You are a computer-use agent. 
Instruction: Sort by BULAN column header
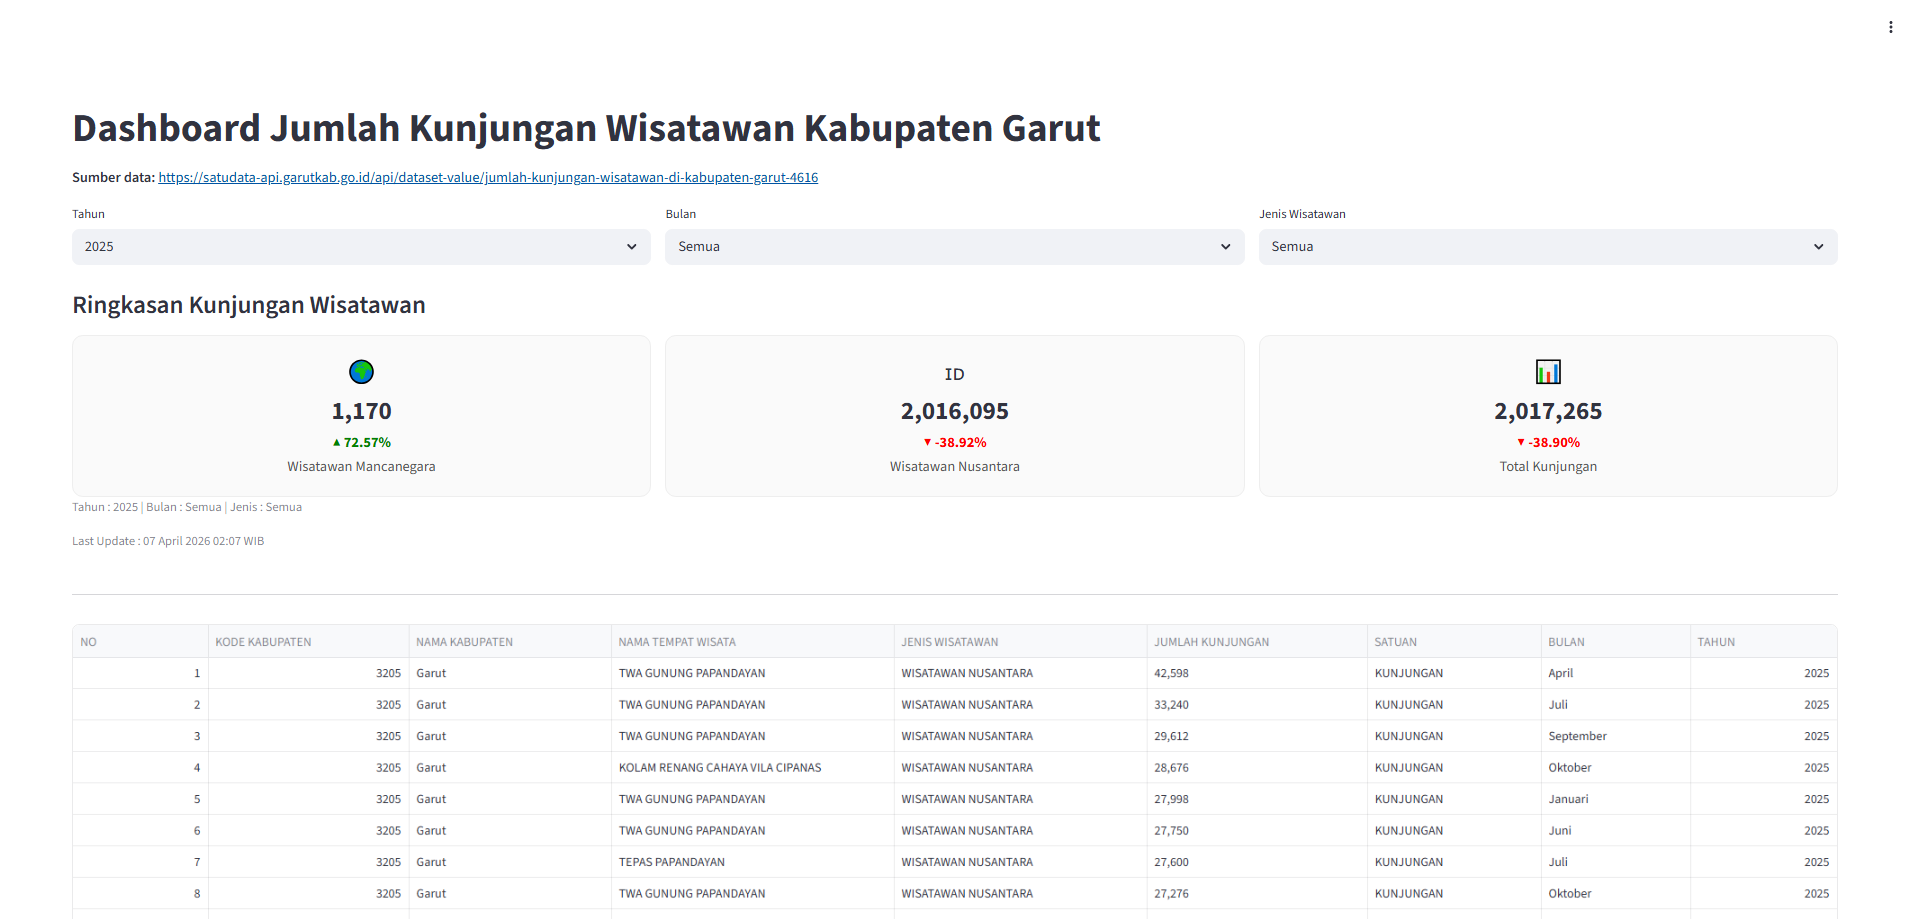click(x=1615, y=642)
